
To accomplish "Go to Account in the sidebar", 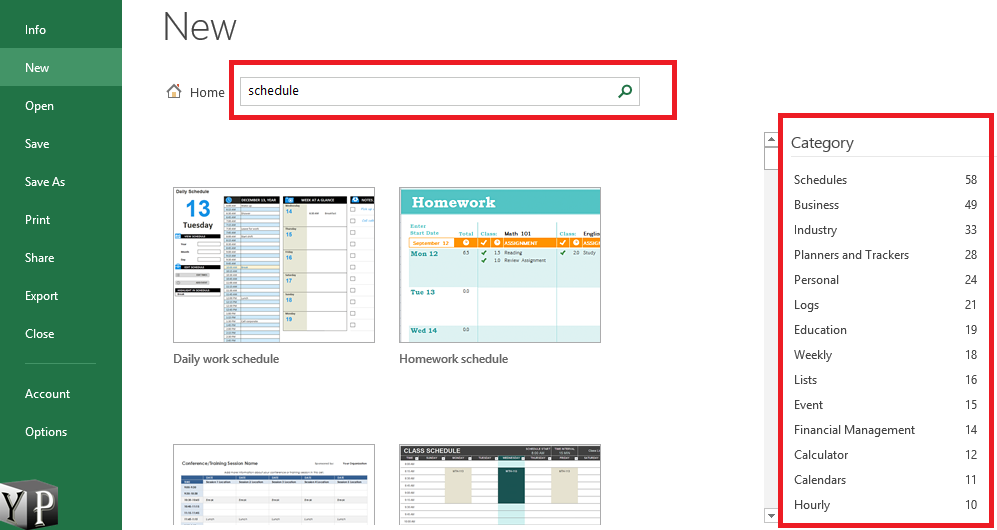I will 47,394.
